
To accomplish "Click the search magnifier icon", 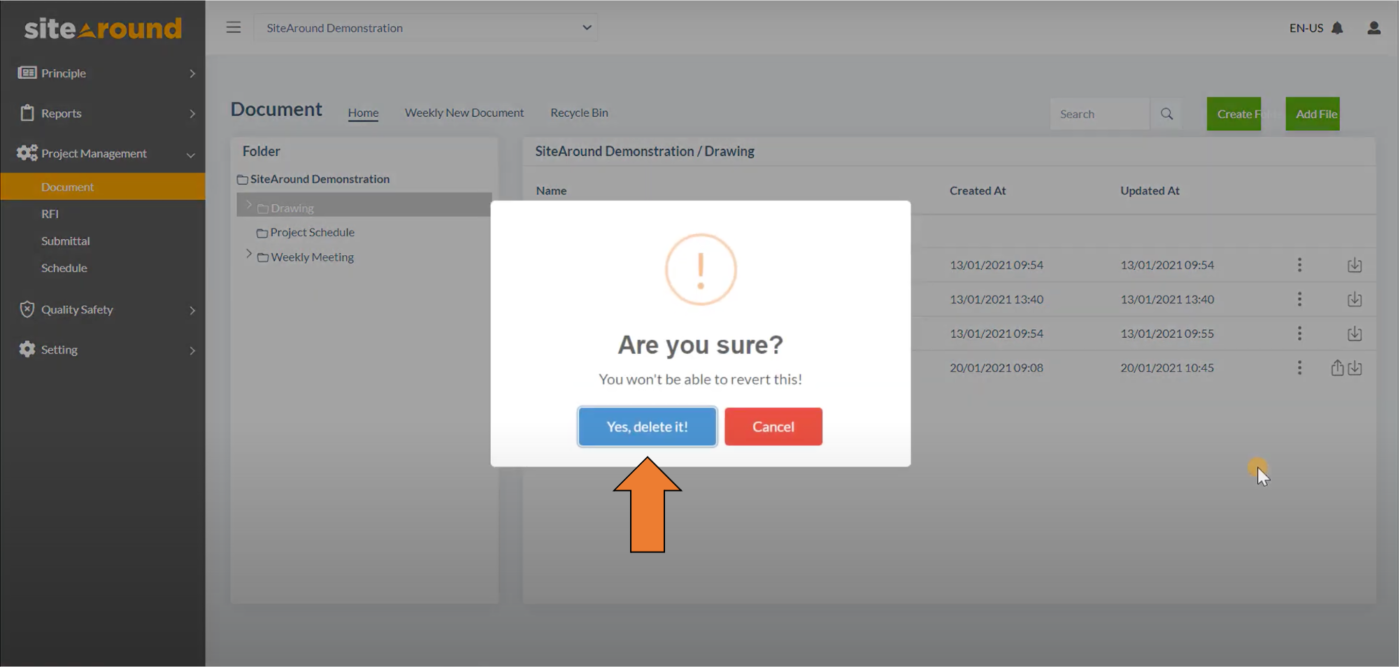I will (1166, 113).
